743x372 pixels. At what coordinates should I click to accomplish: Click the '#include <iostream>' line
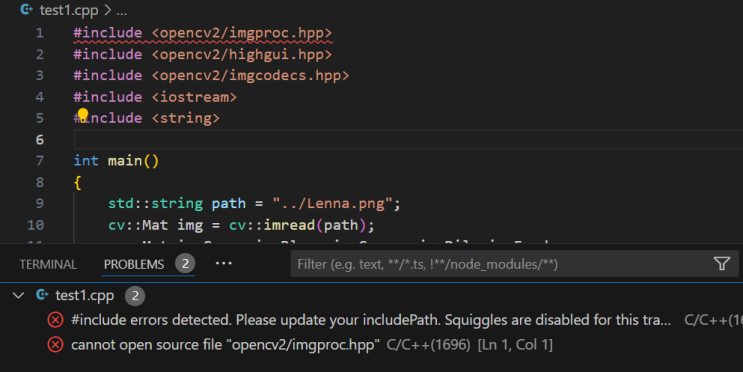(x=155, y=97)
